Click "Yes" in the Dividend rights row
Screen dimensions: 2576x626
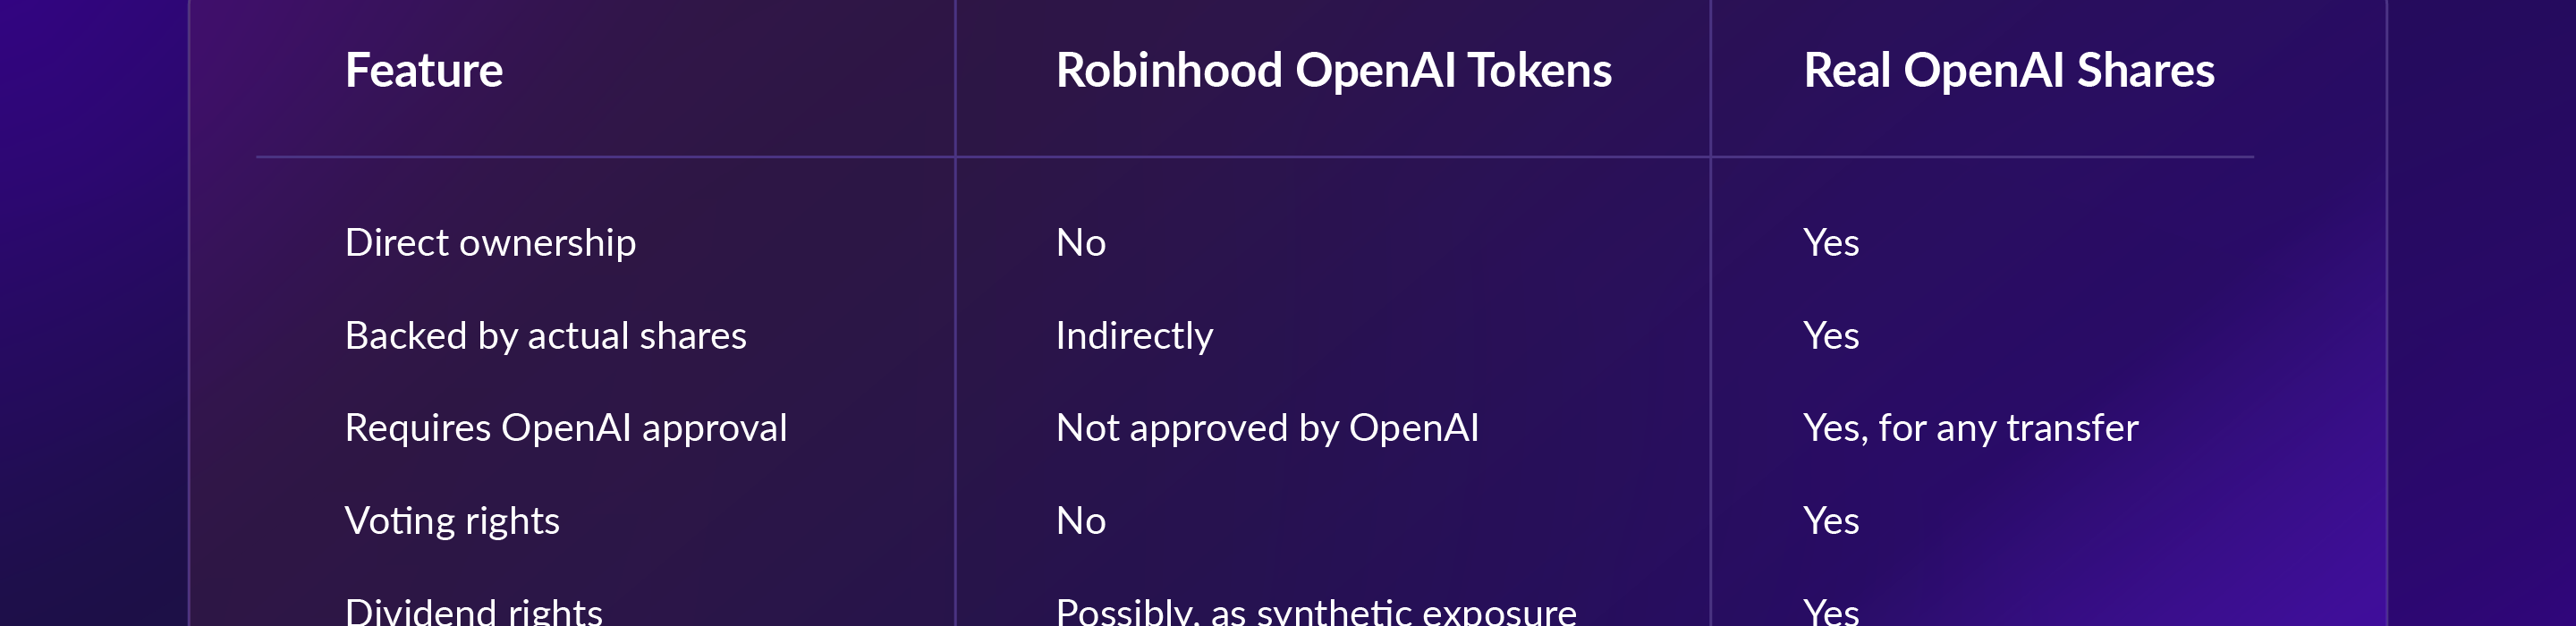tap(1830, 611)
